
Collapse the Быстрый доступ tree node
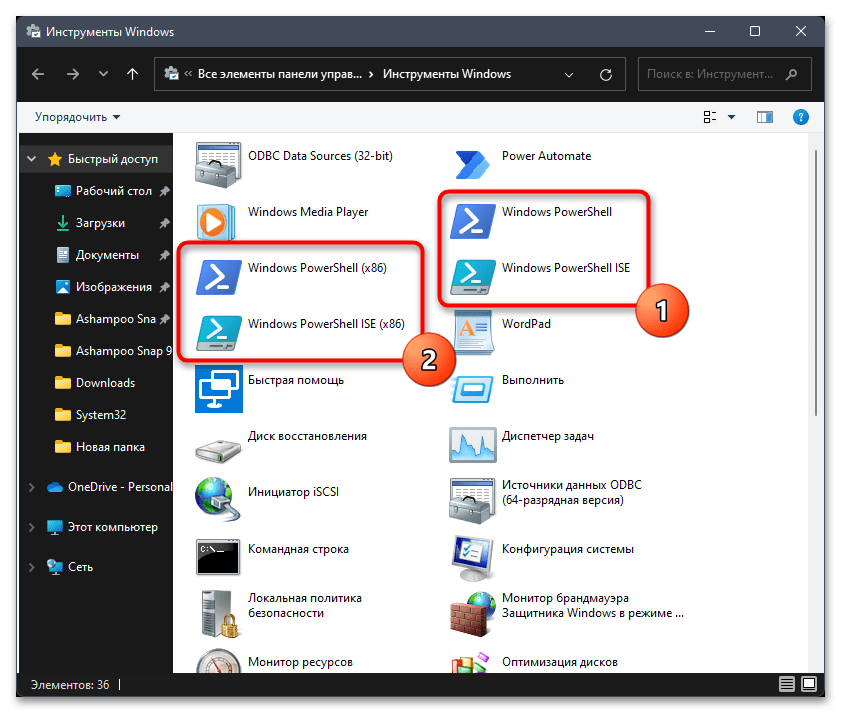pyautogui.click(x=32, y=159)
